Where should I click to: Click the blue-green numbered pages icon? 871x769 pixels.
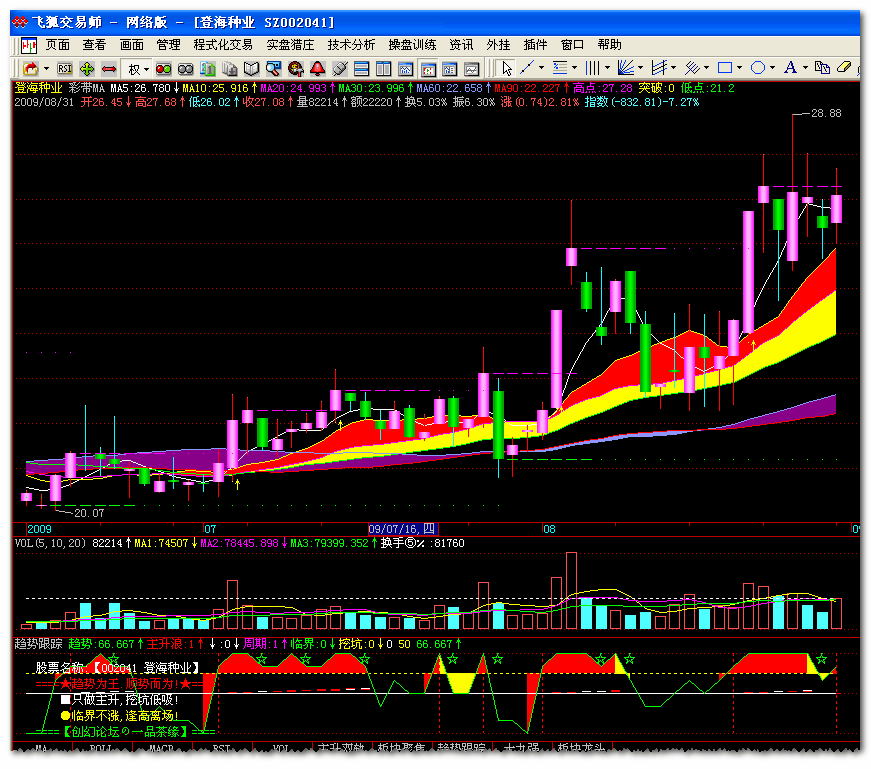[208, 69]
